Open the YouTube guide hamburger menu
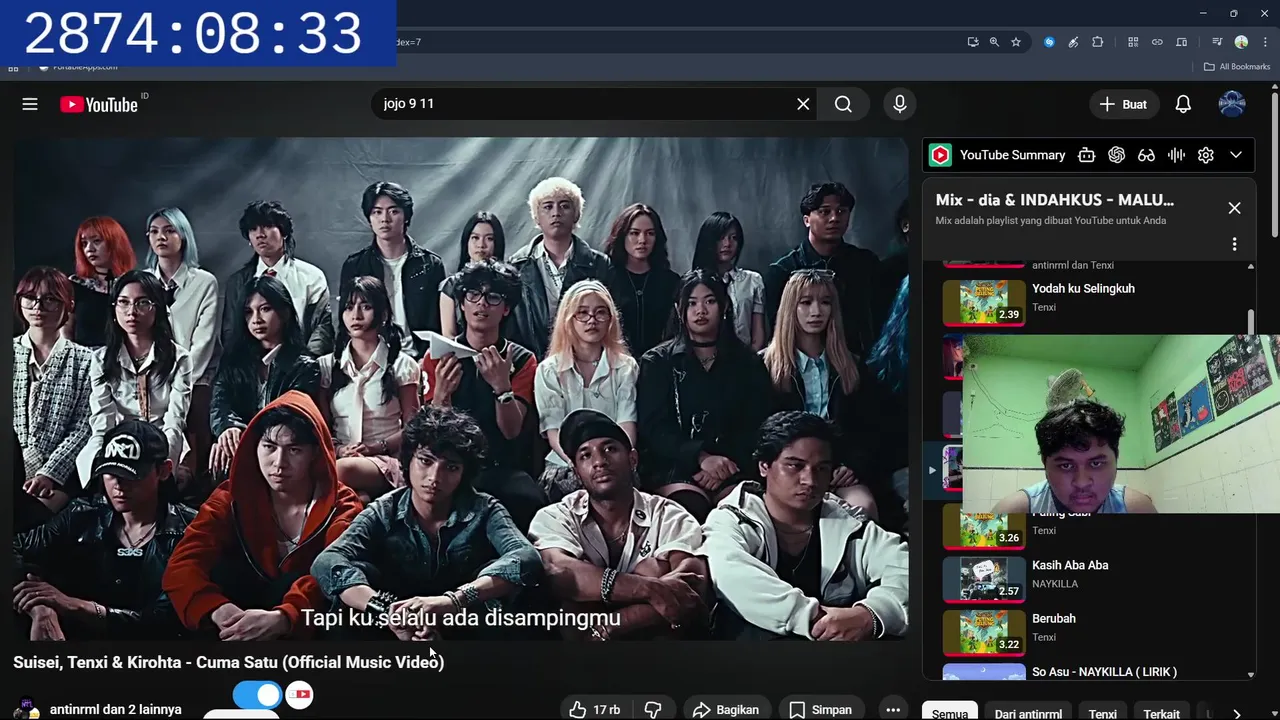The width and height of the screenshot is (1280, 720). tap(30, 104)
